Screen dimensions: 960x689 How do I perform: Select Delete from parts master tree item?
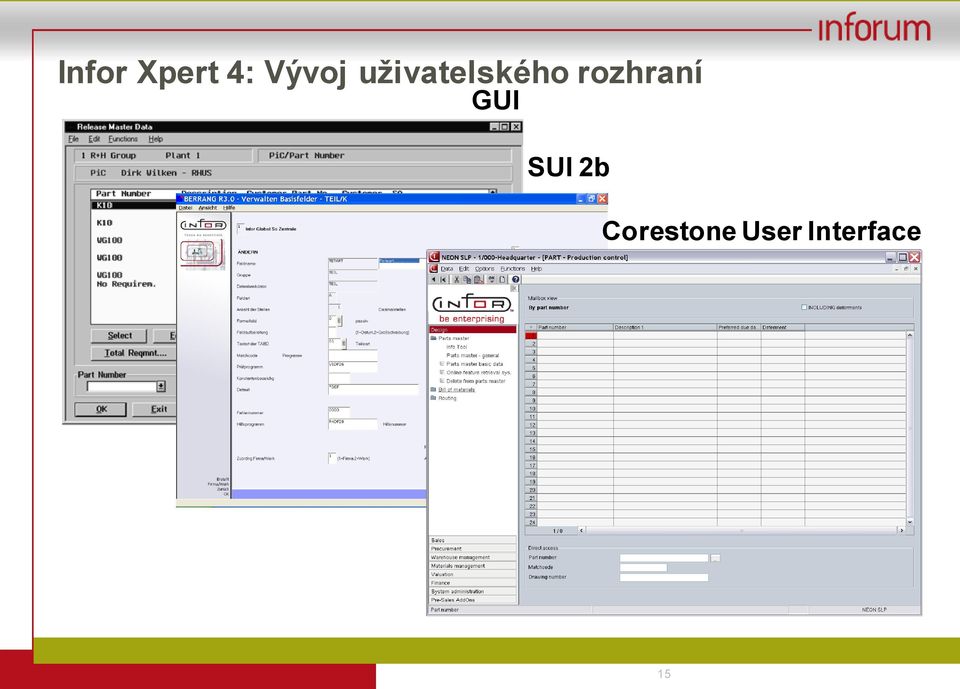(x=476, y=381)
